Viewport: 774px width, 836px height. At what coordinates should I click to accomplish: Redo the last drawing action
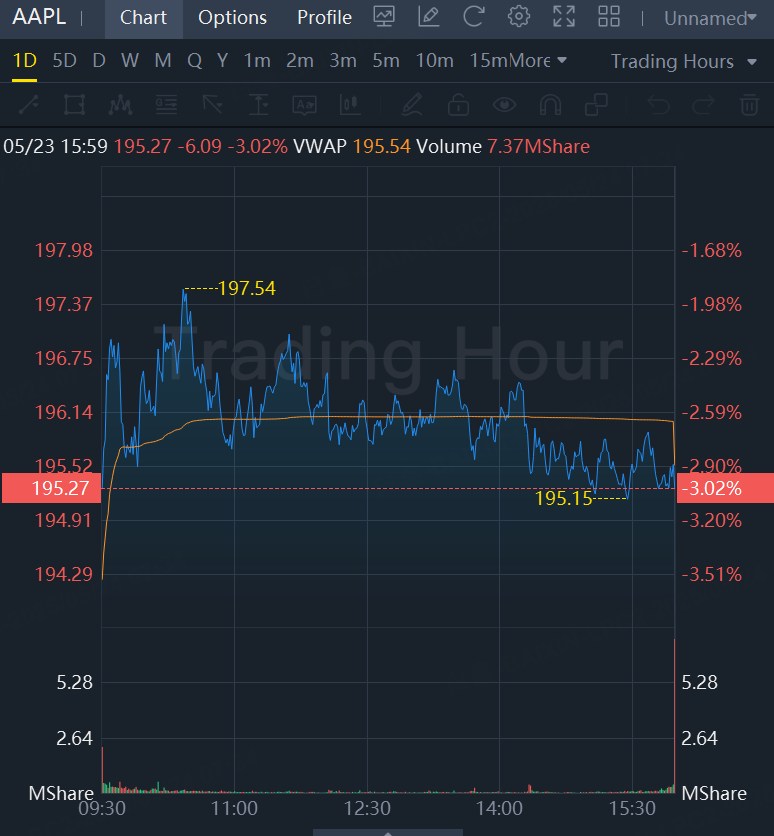704,105
